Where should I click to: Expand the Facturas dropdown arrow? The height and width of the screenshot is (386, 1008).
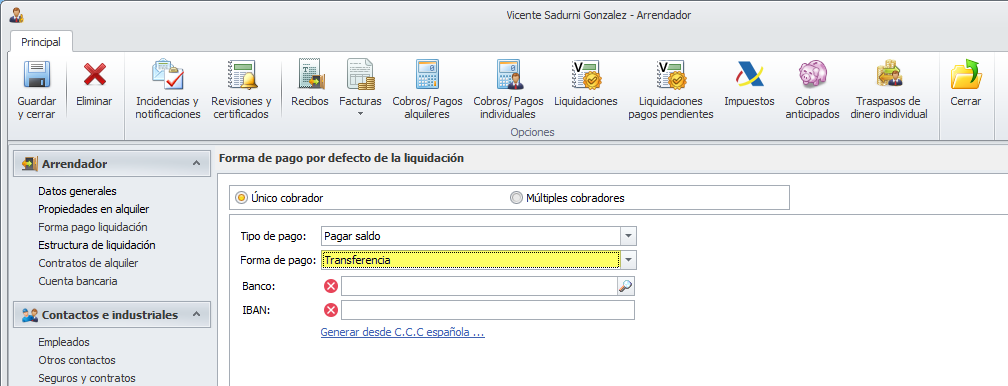(360, 115)
